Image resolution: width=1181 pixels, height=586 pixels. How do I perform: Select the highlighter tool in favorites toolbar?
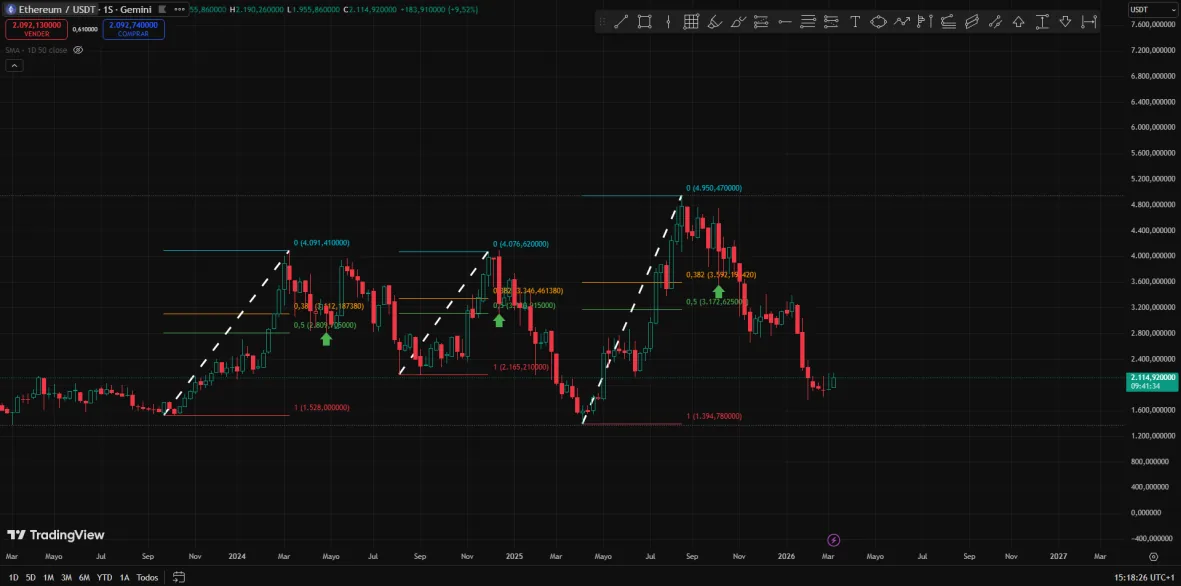pyautogui.click(x=715, y=22)
